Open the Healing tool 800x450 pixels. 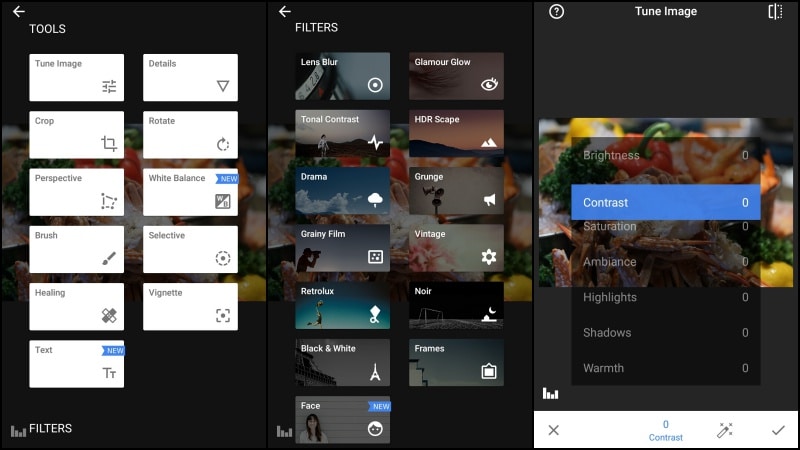[x=77, y=306]
